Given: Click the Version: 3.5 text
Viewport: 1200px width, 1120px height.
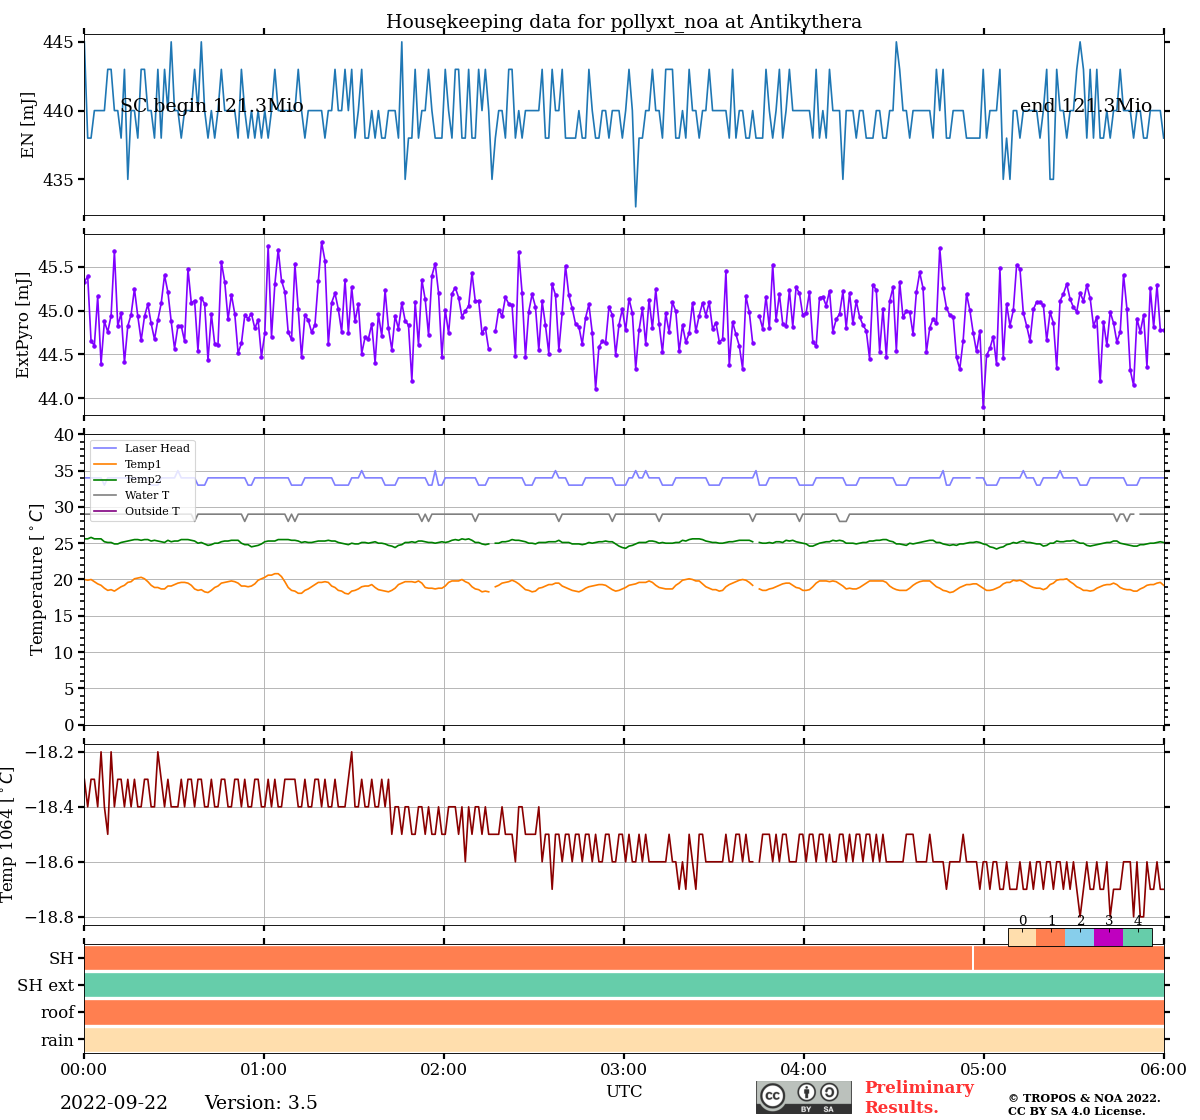Looking at the screenshot, I should pyautogui.click(x=261, y=1103).
